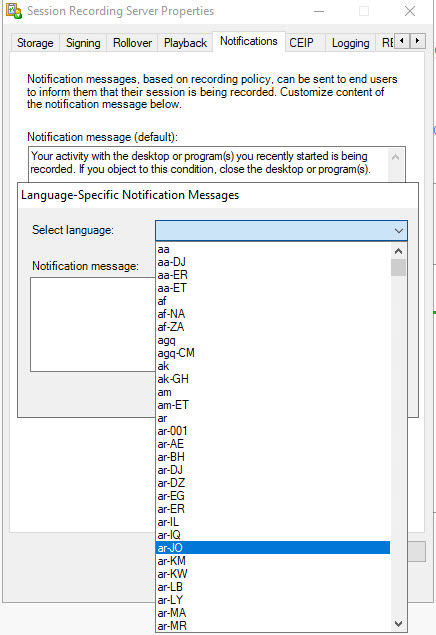Select 'ar-MA' language entry
The height and width of the screenshot is (635, 436).
tap(273, 613)
